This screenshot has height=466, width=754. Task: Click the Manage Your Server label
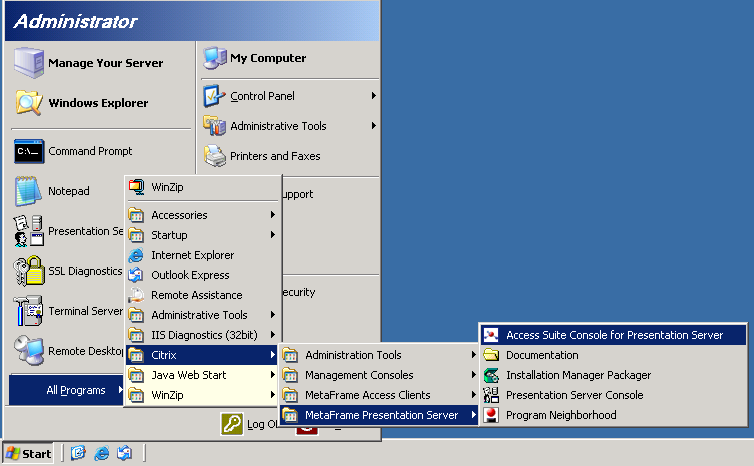point(105,63)
